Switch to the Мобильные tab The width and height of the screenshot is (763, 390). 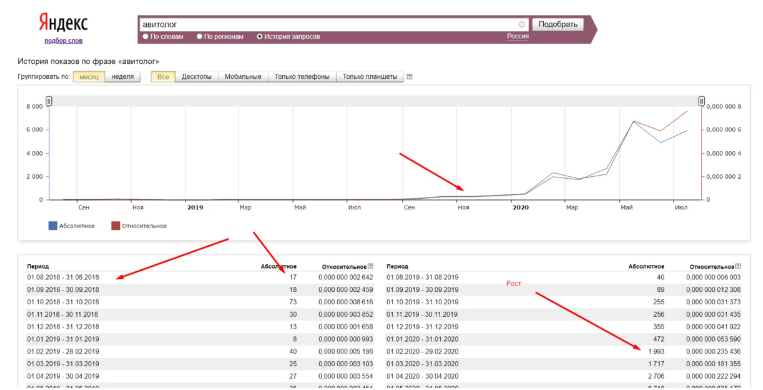tap(243, 77)
